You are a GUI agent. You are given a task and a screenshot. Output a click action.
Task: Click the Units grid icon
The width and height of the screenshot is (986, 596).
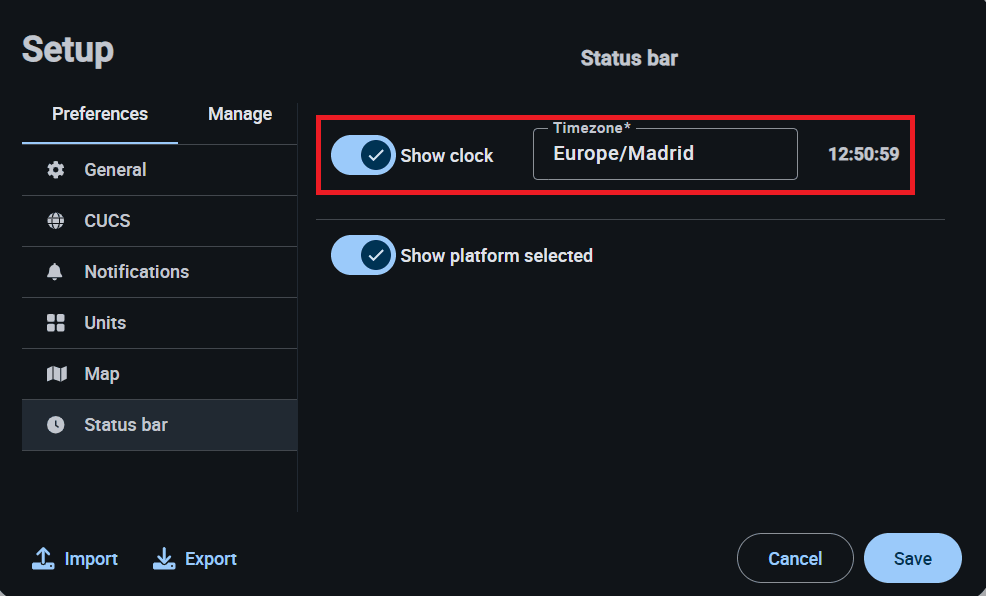(56, 323)
